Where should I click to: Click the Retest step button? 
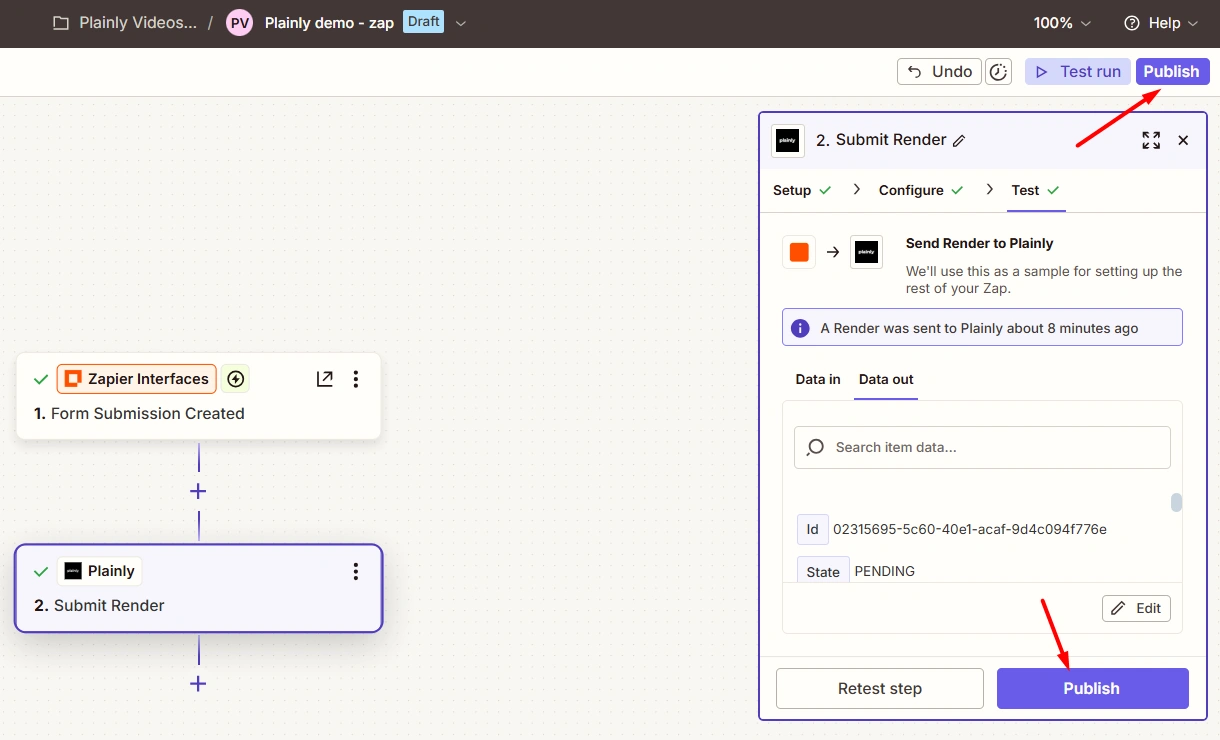(x=880, y=688)
